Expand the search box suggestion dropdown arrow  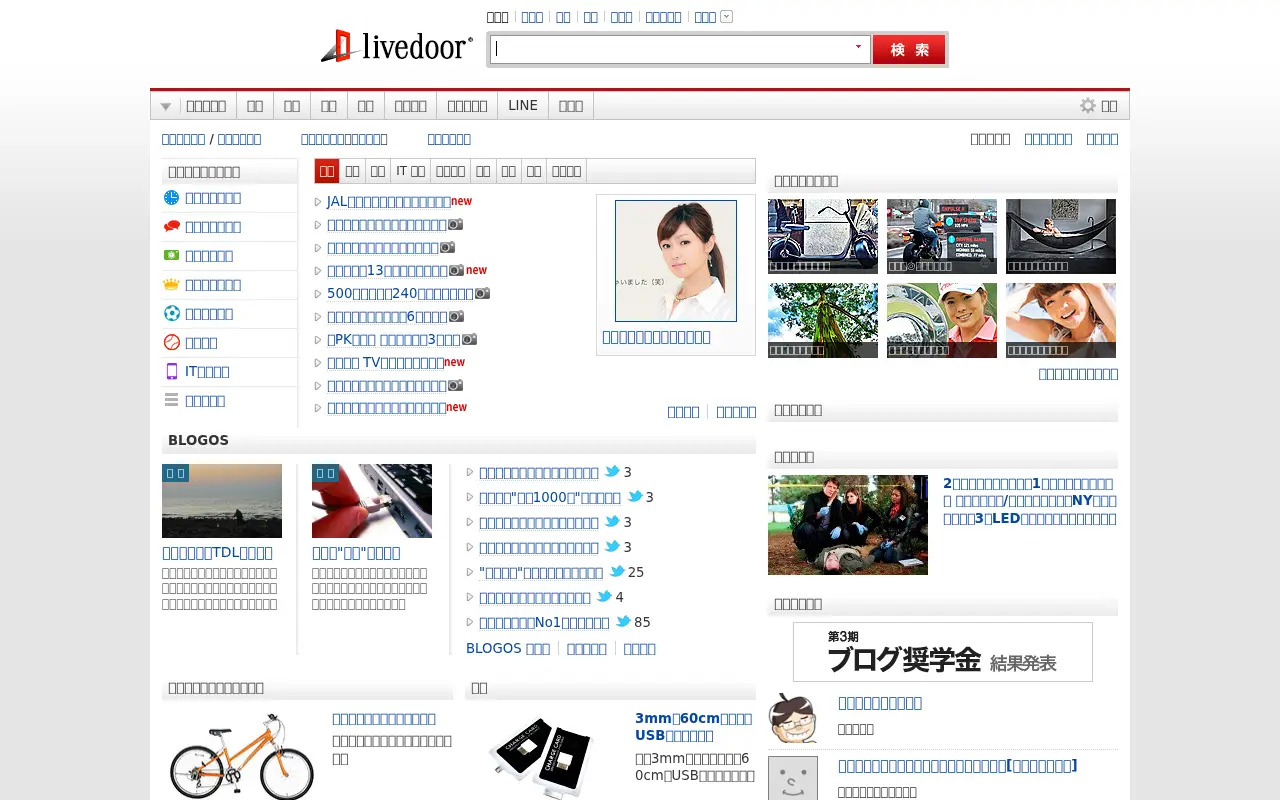858,47
